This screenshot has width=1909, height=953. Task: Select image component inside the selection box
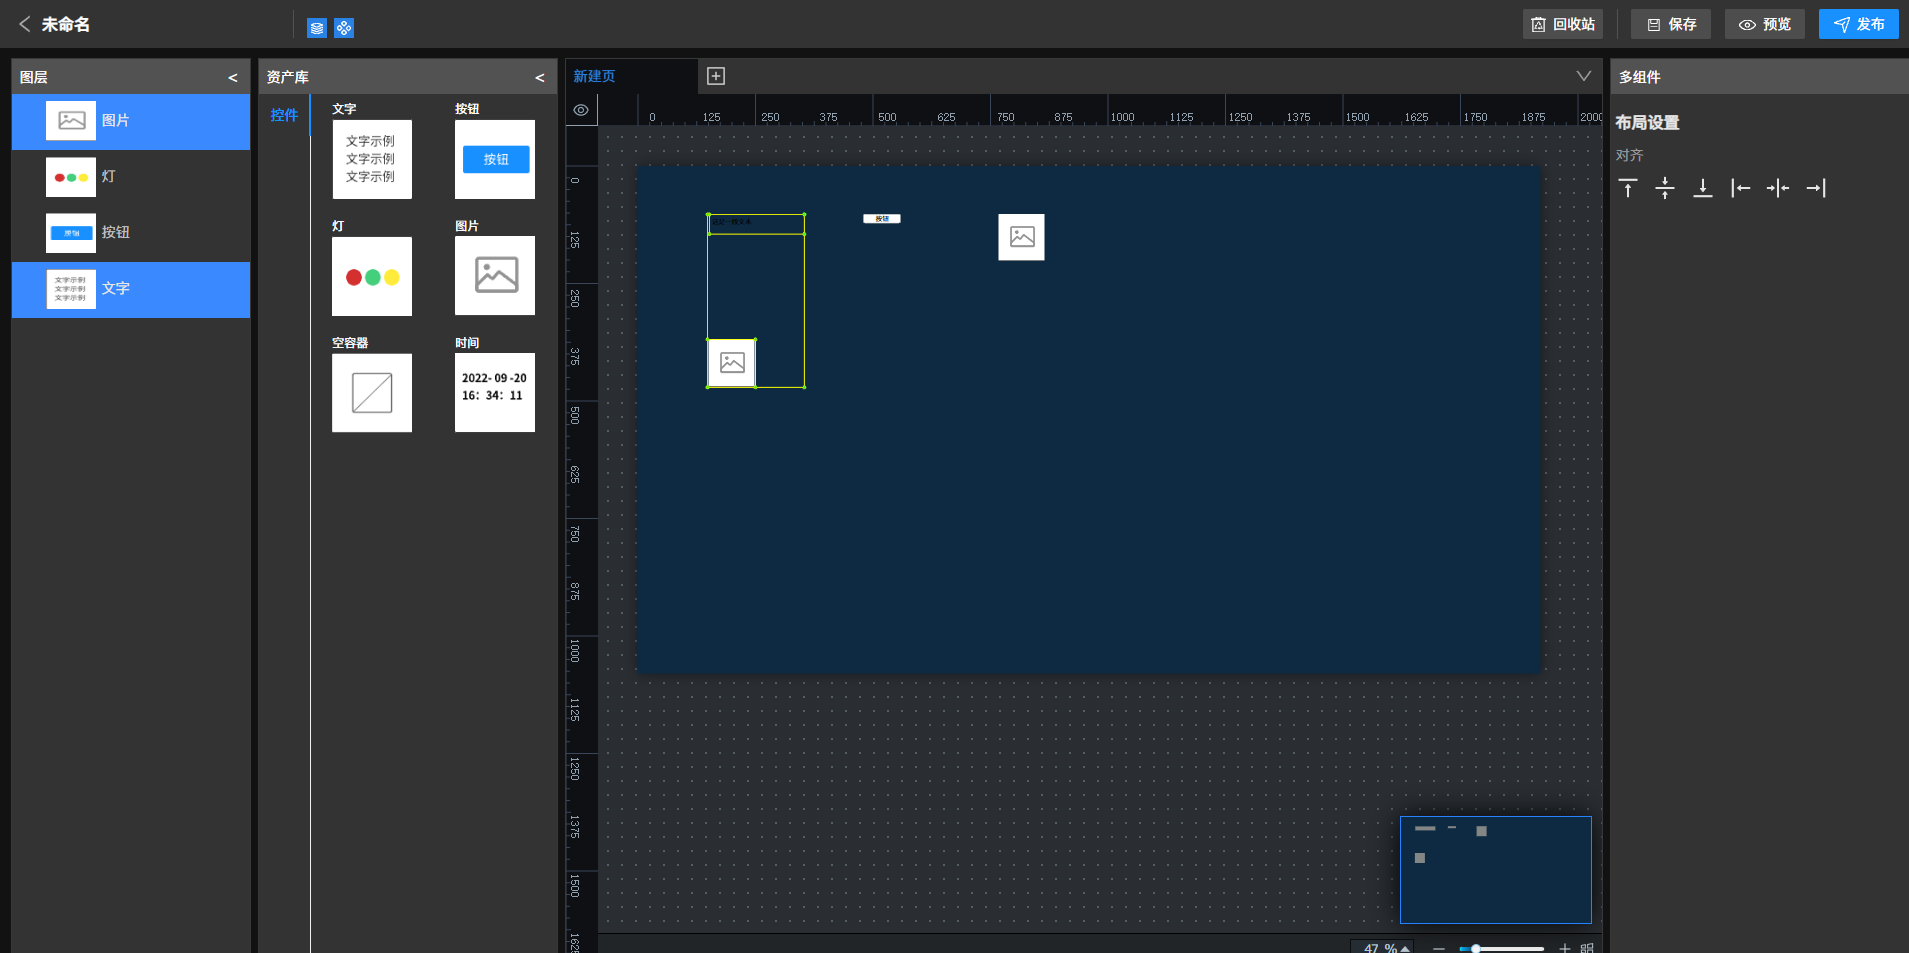(732, 363)
